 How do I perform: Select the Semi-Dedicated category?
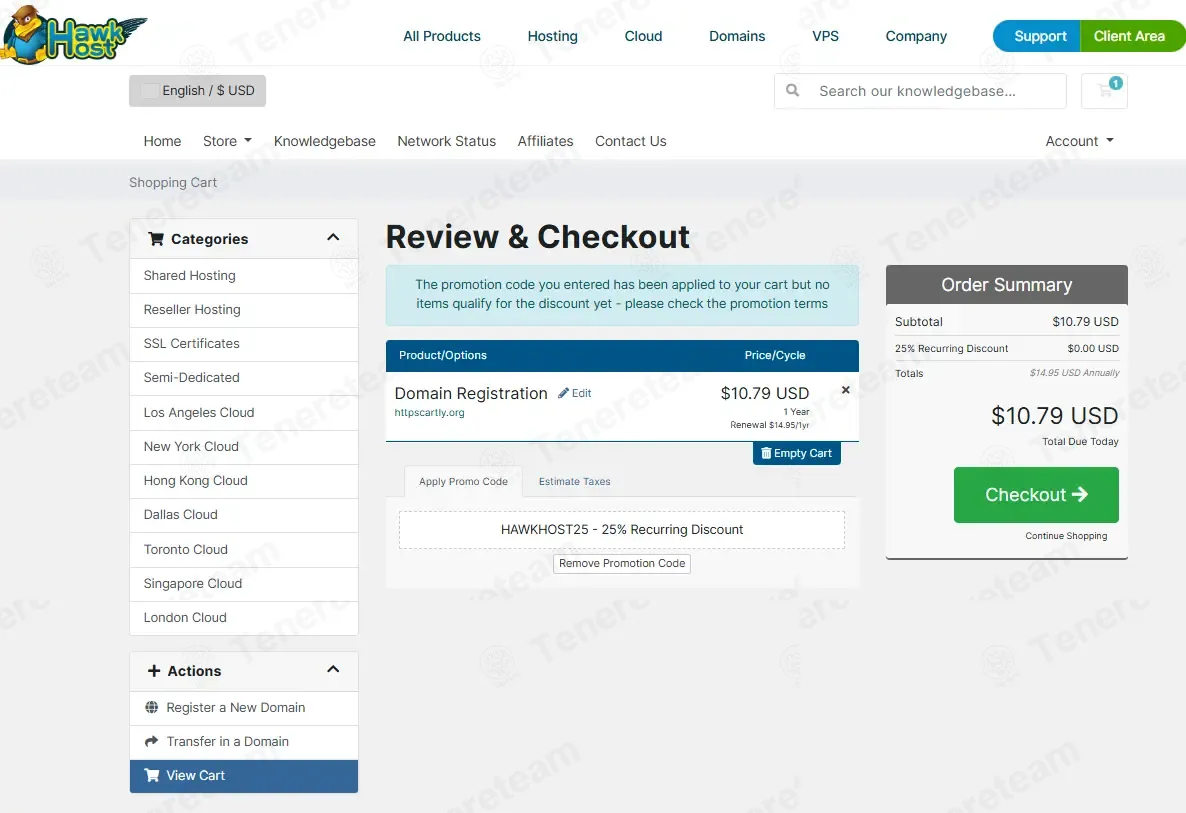click(x=244, y=378)
